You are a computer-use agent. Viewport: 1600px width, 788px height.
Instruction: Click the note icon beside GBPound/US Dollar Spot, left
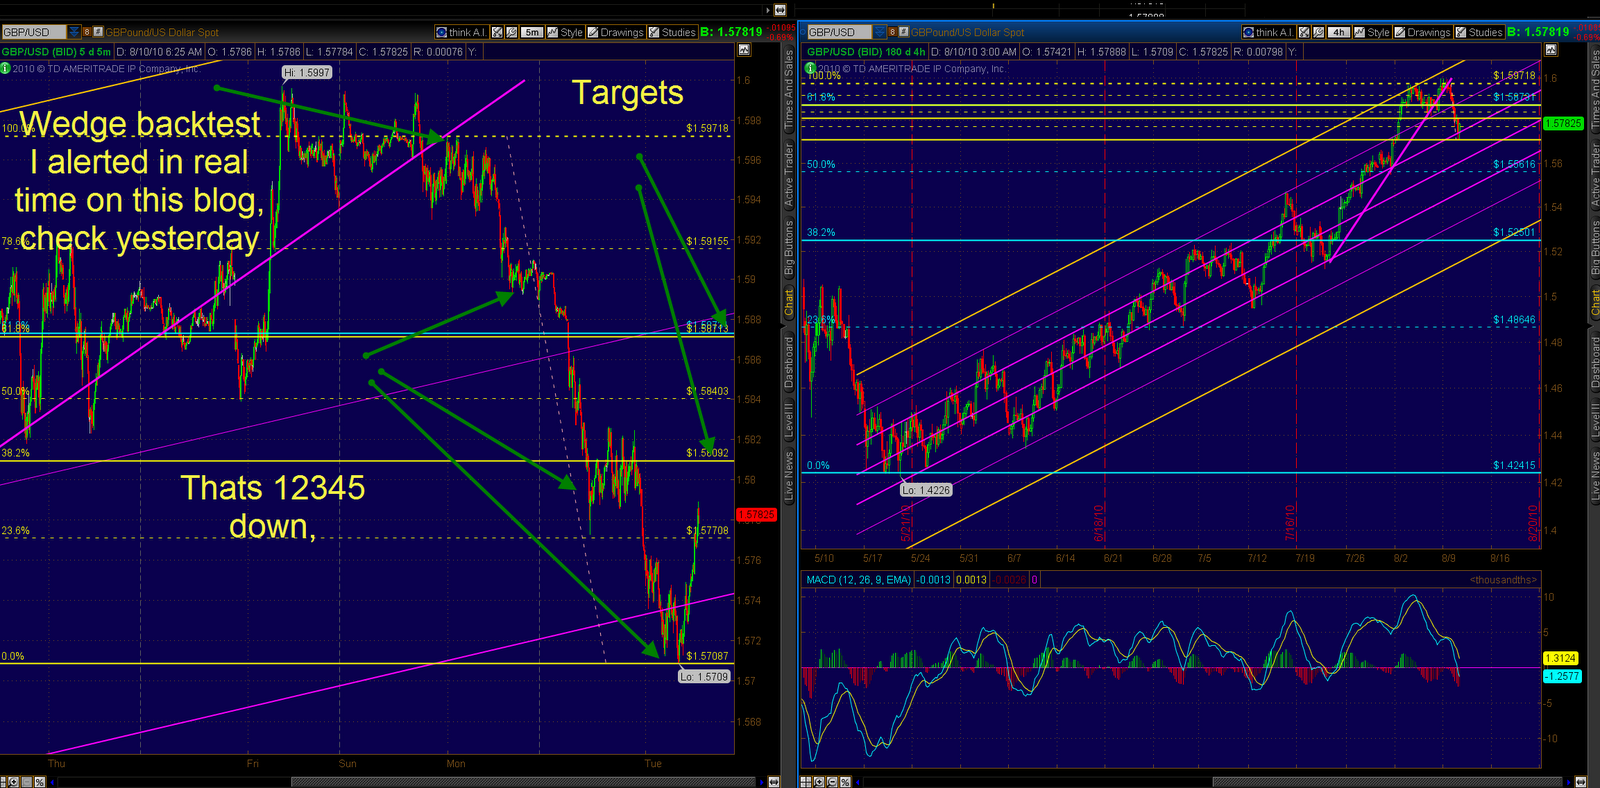click(x=98, y=32)
